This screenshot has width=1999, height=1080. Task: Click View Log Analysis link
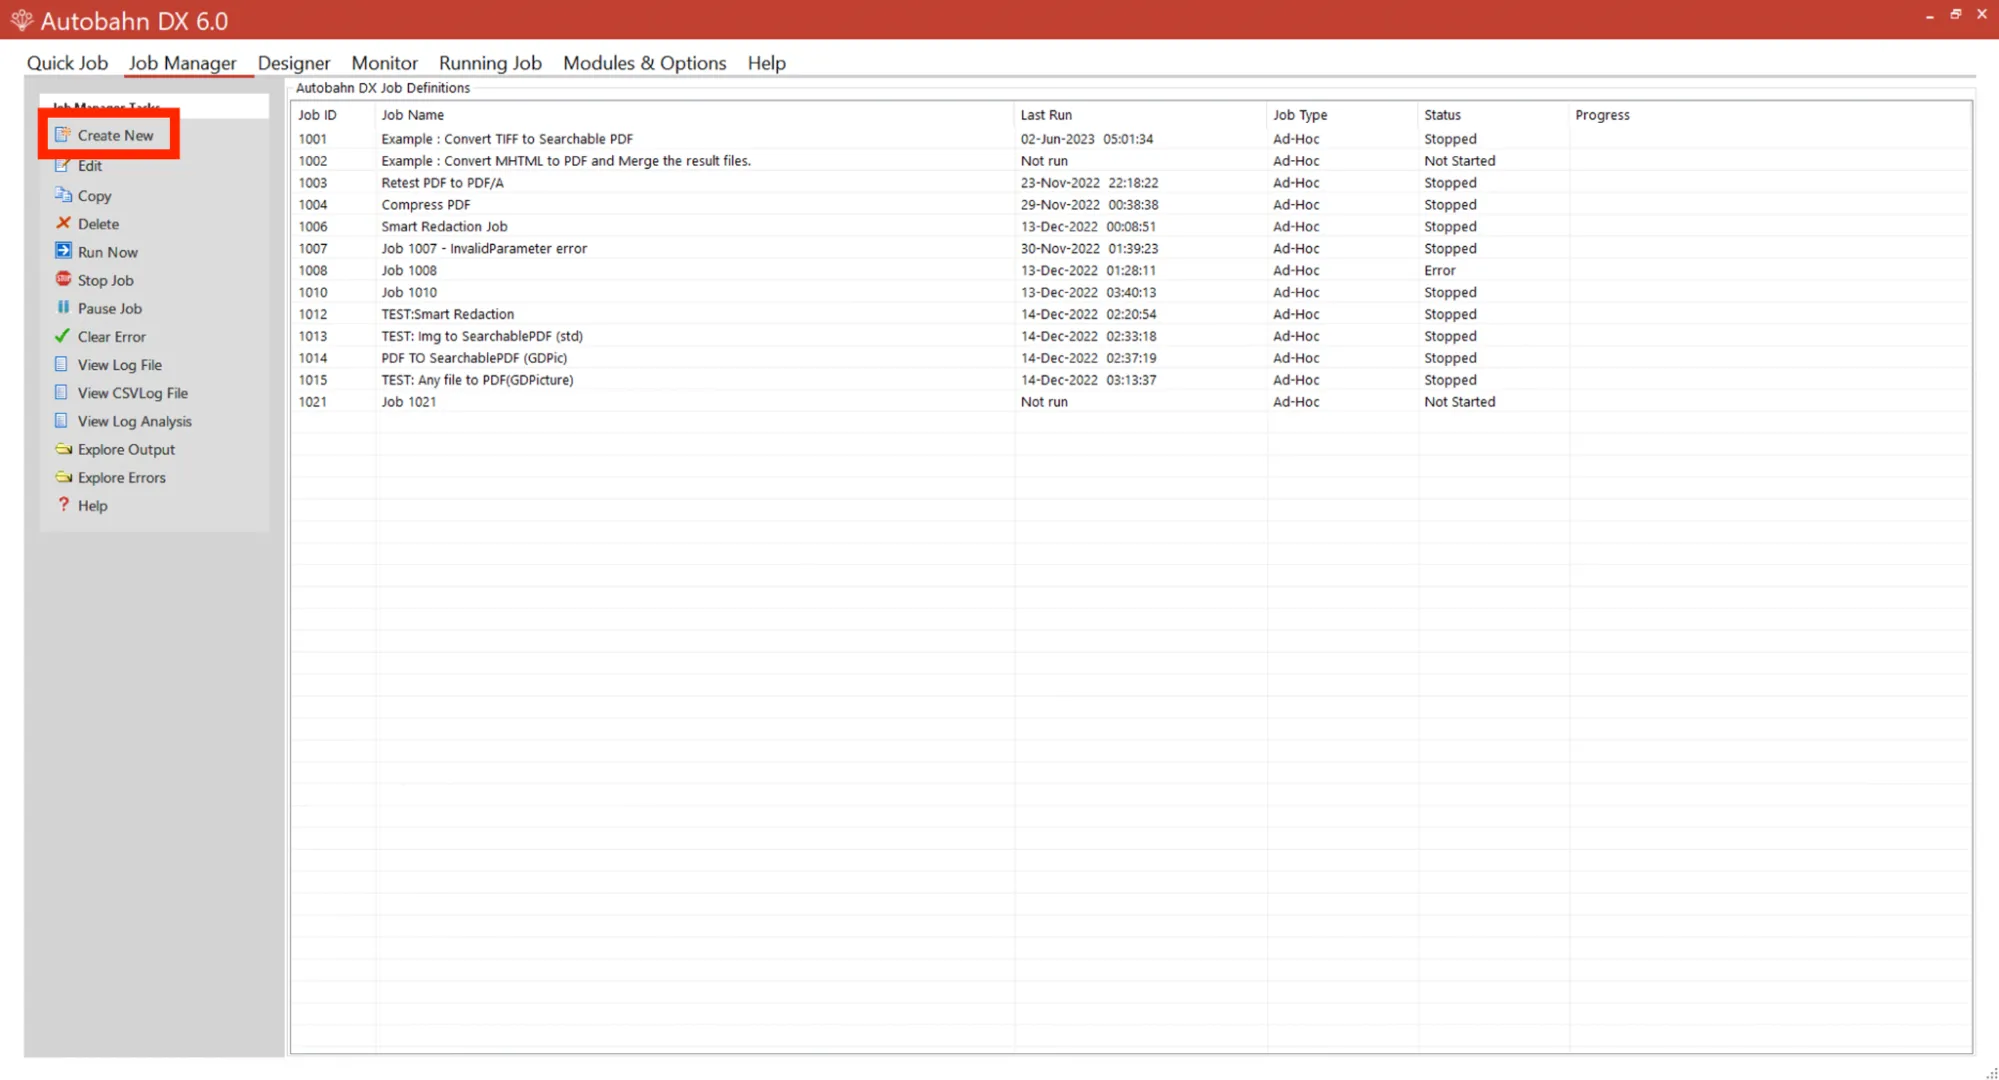tap(134, 421)
